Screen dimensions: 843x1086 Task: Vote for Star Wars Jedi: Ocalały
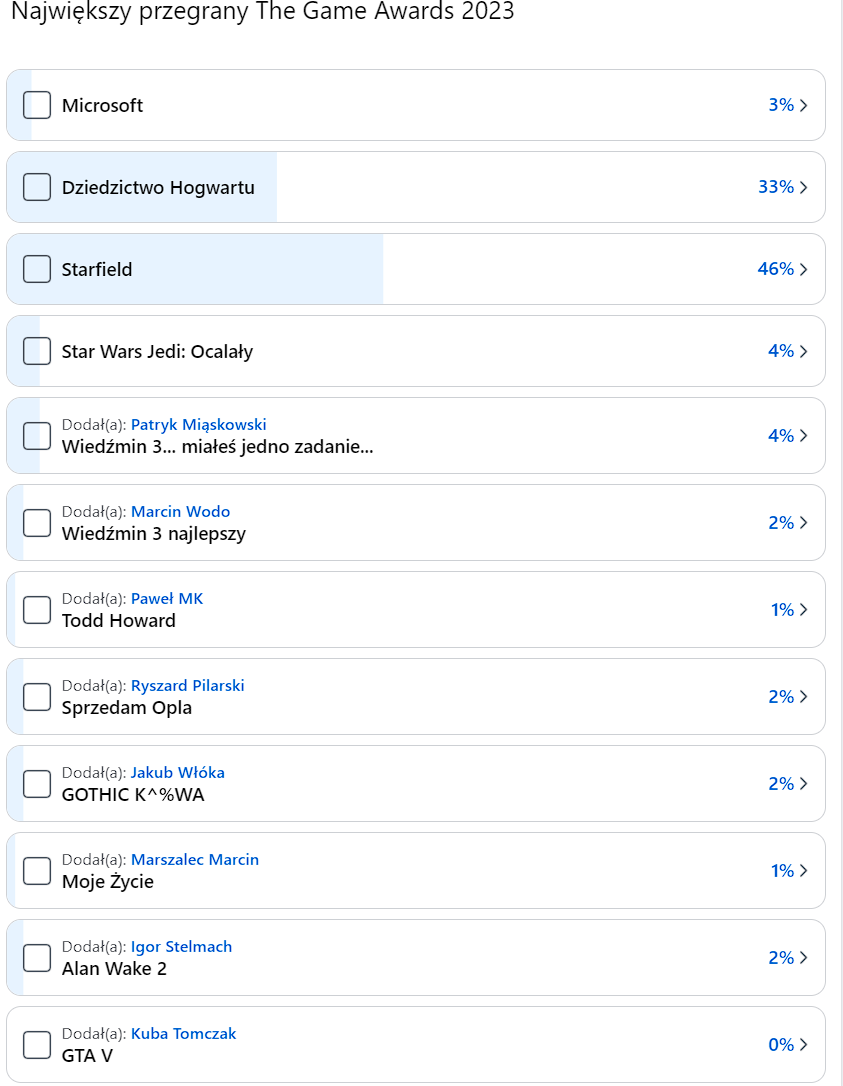pos(37,351)
